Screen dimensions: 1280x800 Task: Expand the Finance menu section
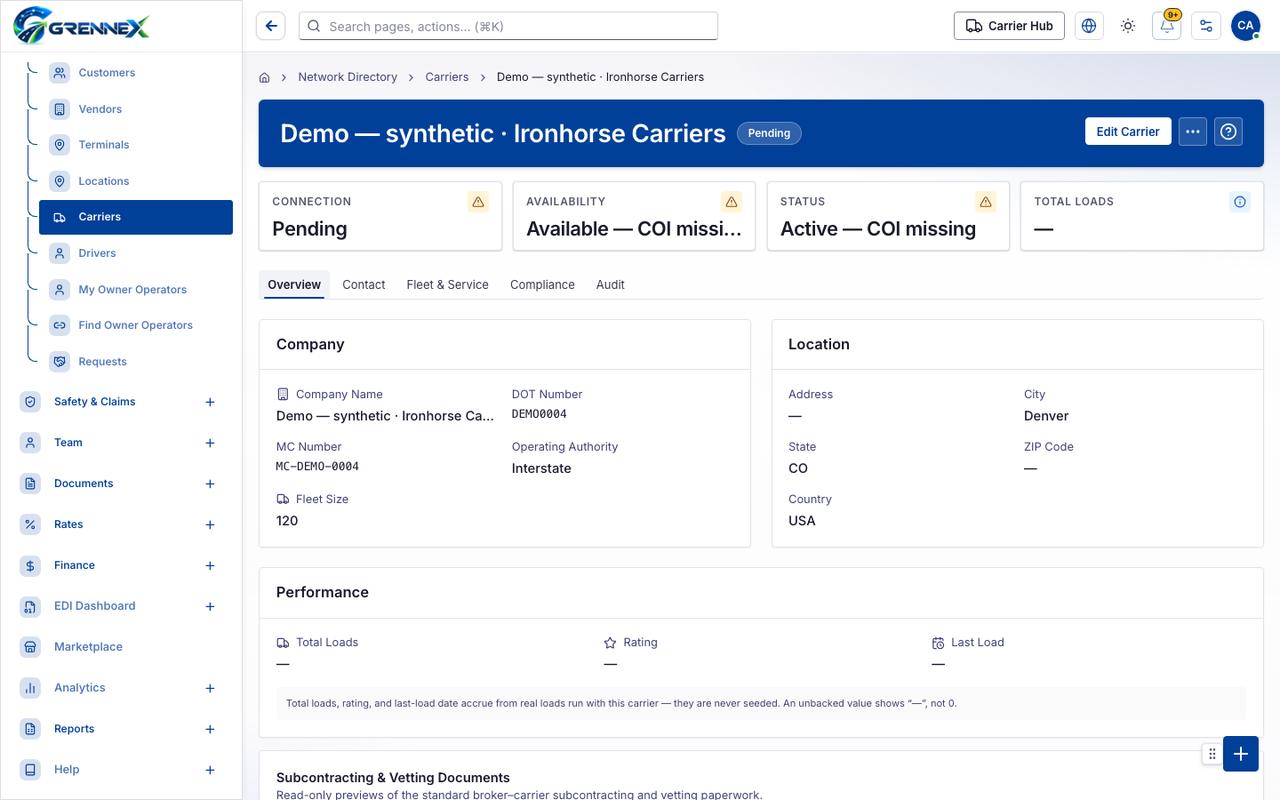click(x=210, y=566)
